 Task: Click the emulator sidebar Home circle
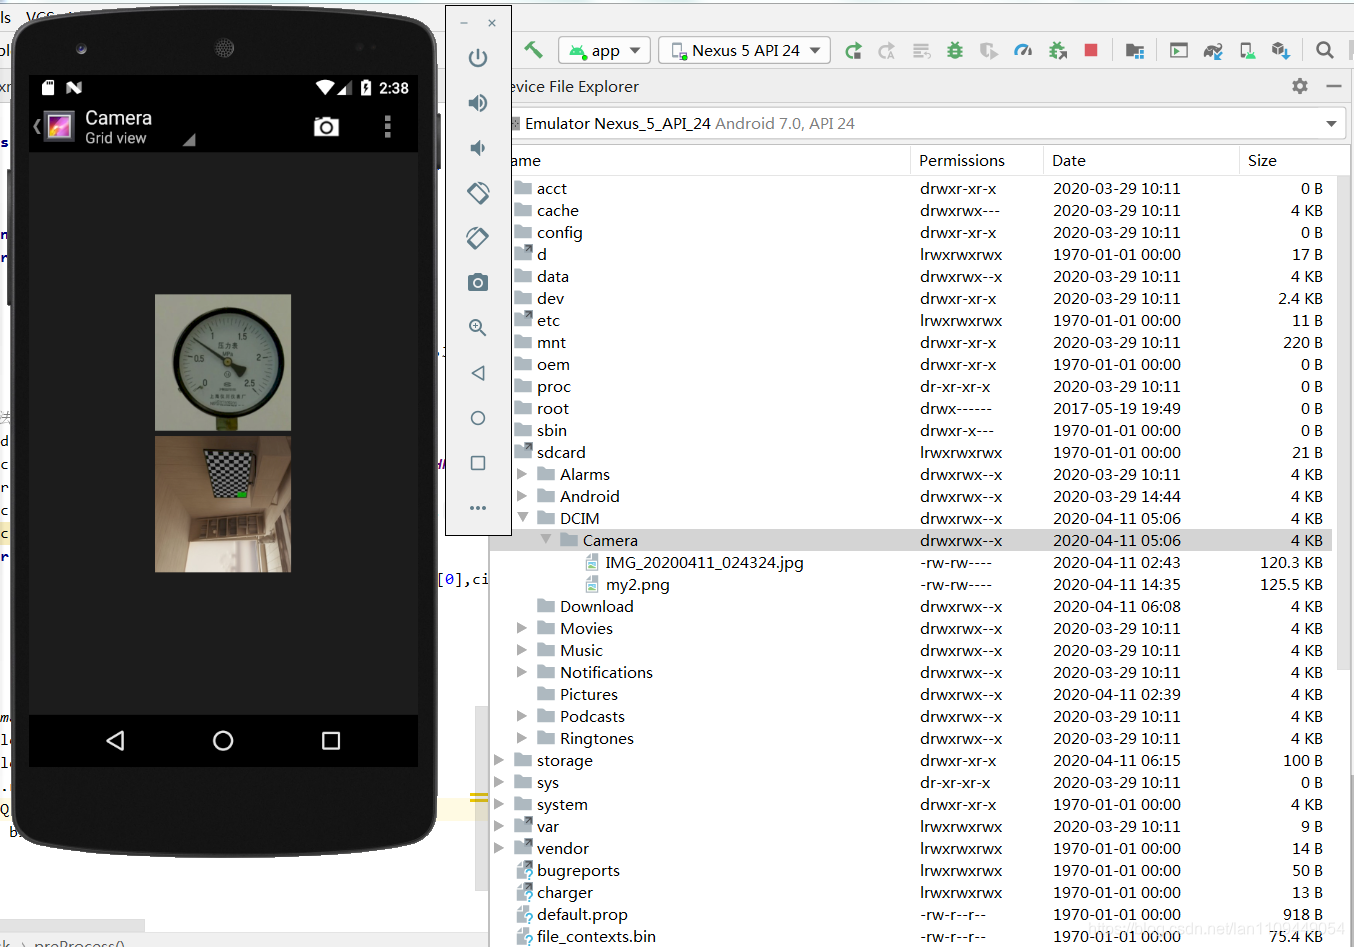478,418
